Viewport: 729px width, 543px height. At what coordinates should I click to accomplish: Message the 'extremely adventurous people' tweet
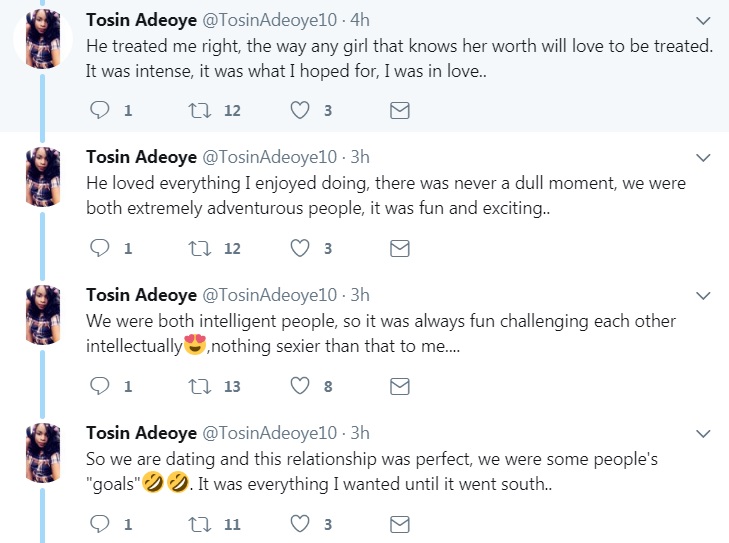coord(399,248)
